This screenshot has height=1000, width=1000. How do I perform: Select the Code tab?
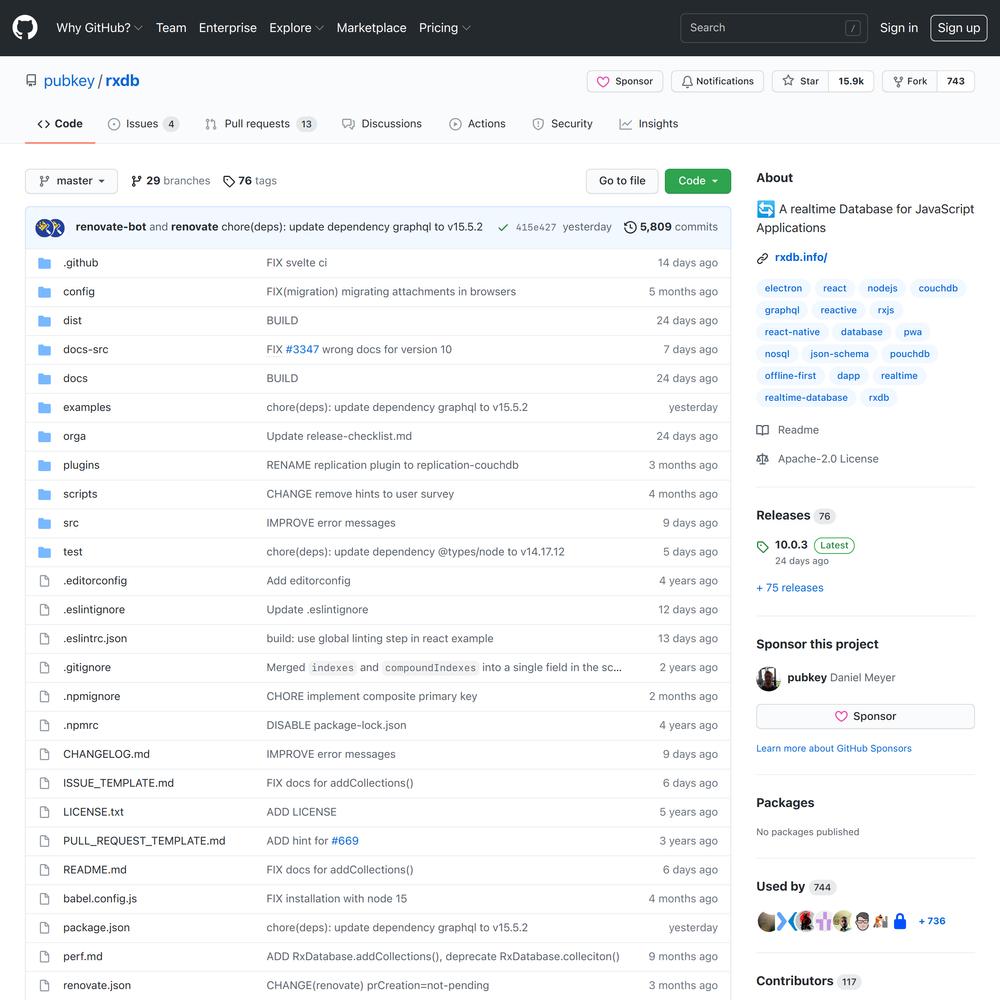pos(60,124)
